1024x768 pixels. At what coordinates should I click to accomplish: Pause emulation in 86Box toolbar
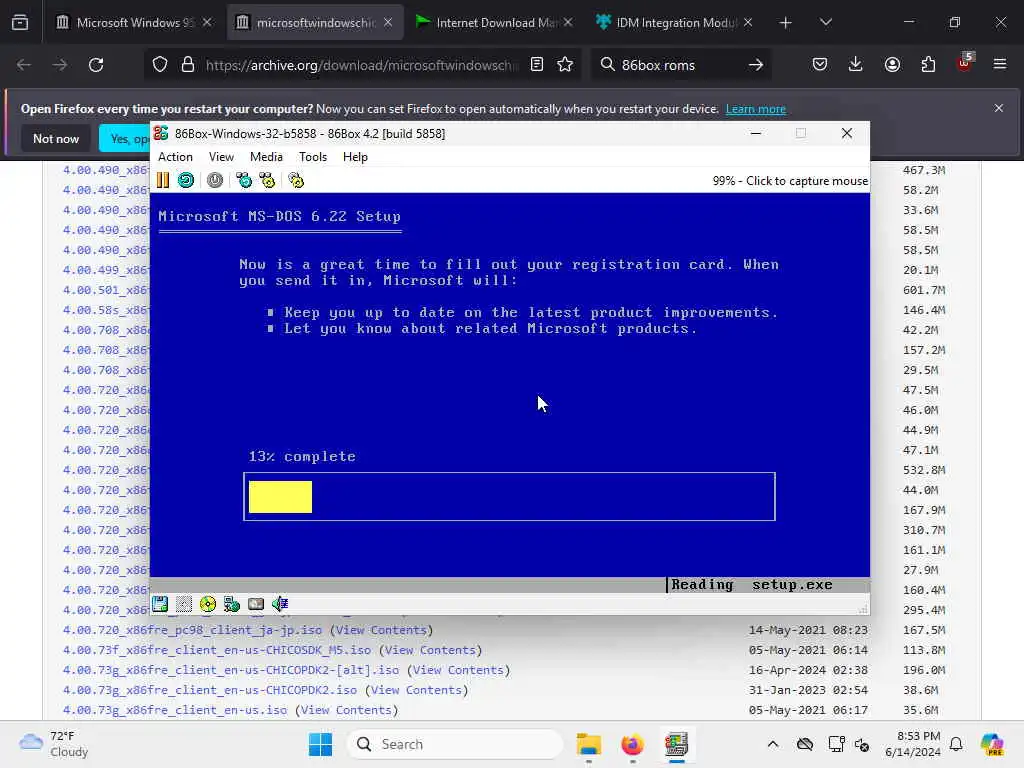coord(163,180)
